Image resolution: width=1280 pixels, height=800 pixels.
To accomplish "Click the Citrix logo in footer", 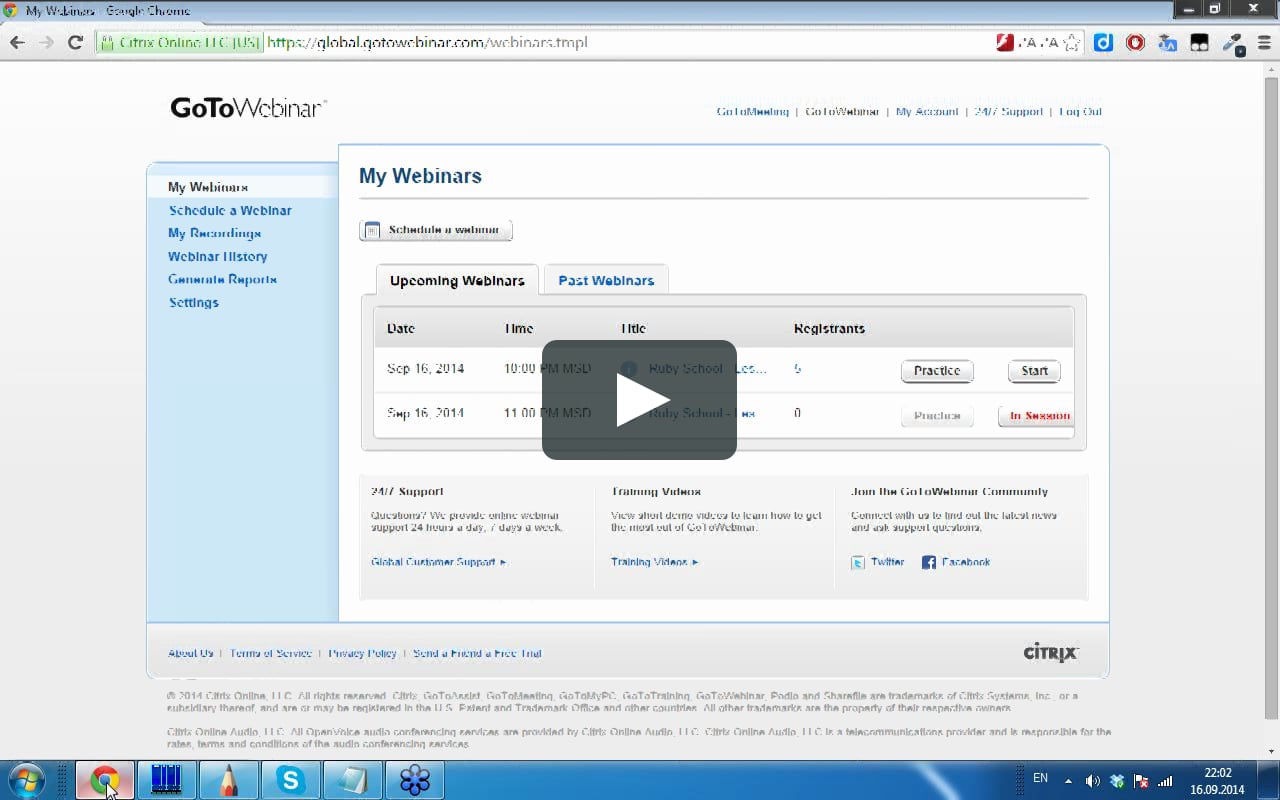I will click(1051, 653).
